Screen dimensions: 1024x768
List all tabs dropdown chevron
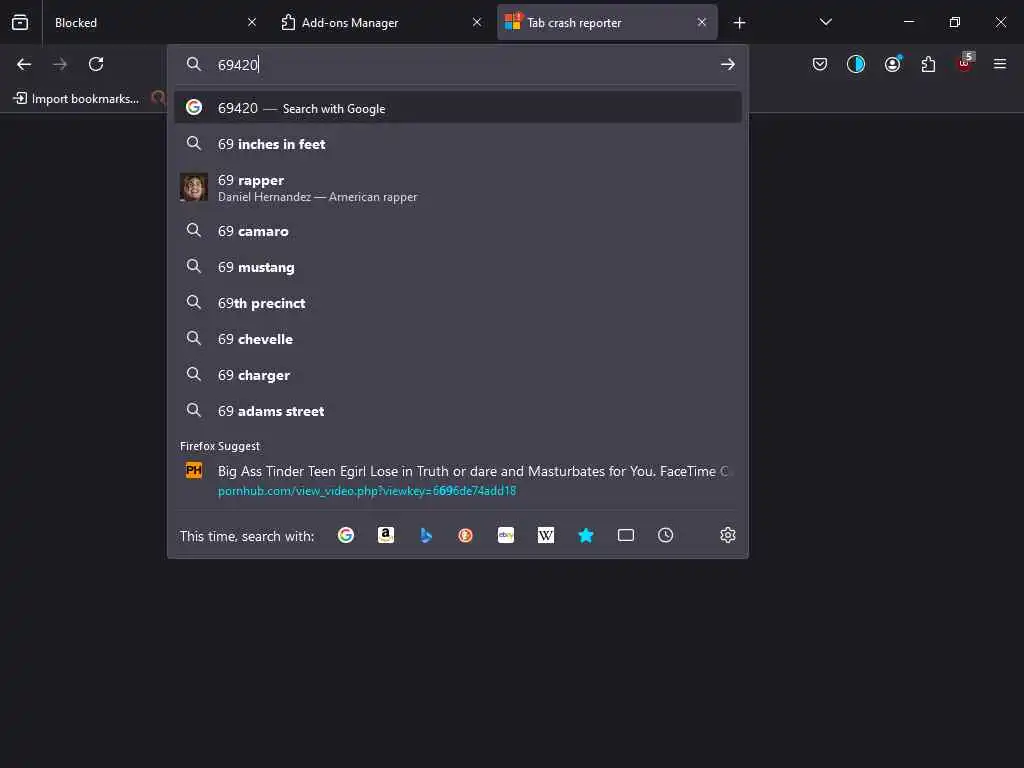[x=825, y=22]
